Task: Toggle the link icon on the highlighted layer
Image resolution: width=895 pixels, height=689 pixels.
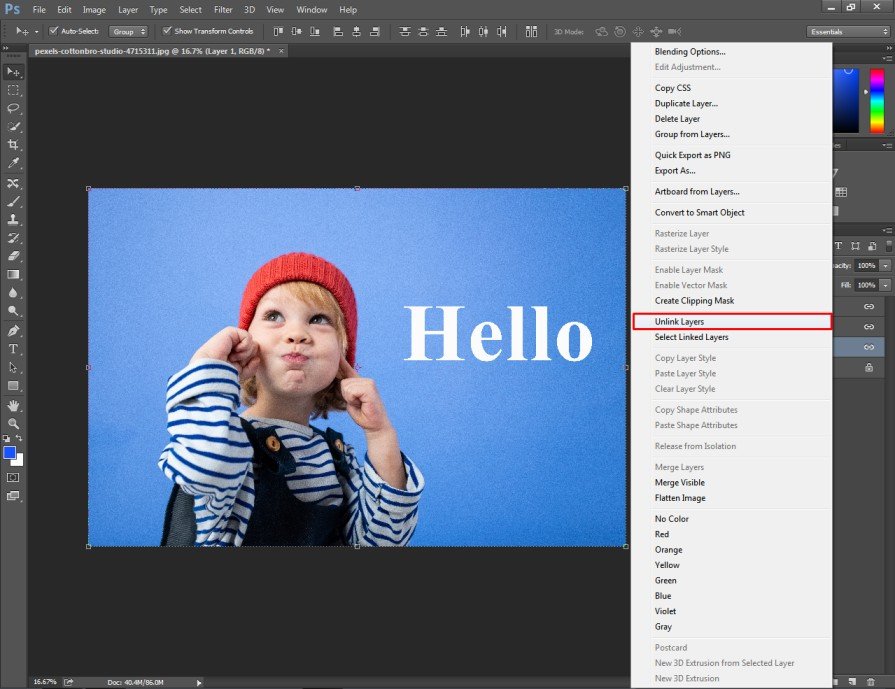Action: point(869,346)
